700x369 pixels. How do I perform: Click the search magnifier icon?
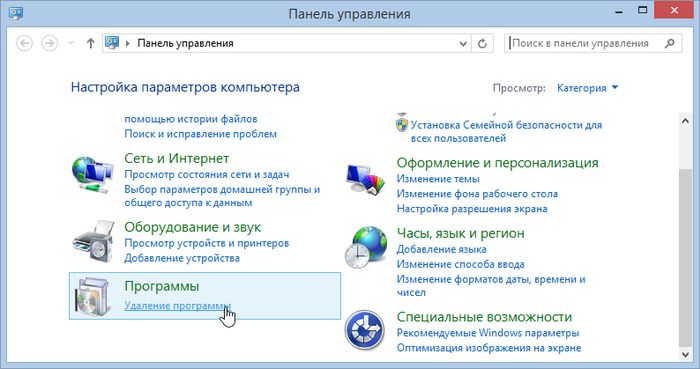pos(669,43)
